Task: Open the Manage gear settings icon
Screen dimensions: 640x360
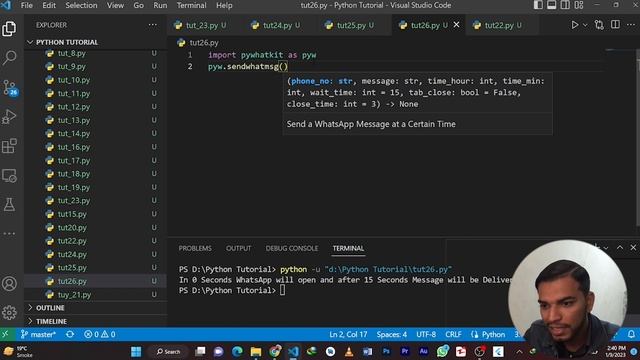Action: pyautogui.click(x=9, y=313)
